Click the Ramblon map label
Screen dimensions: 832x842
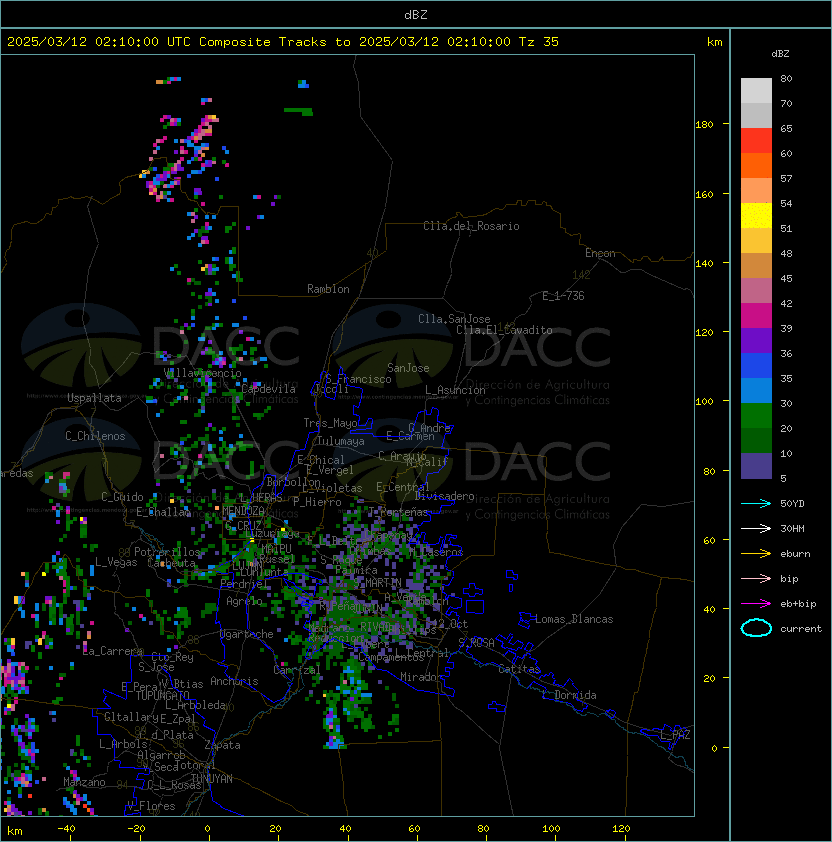[x=328, y=289]
